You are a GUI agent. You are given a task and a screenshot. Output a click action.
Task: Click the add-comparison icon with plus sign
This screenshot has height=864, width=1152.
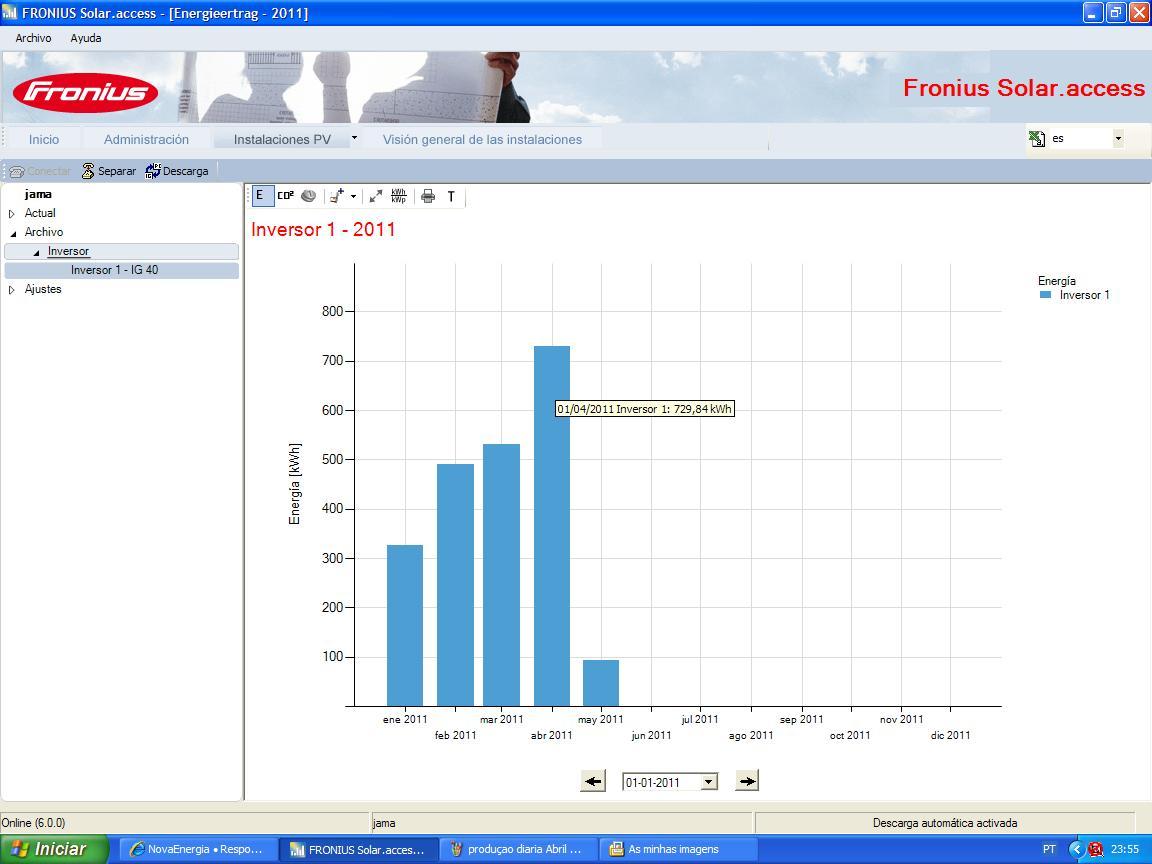337,196
